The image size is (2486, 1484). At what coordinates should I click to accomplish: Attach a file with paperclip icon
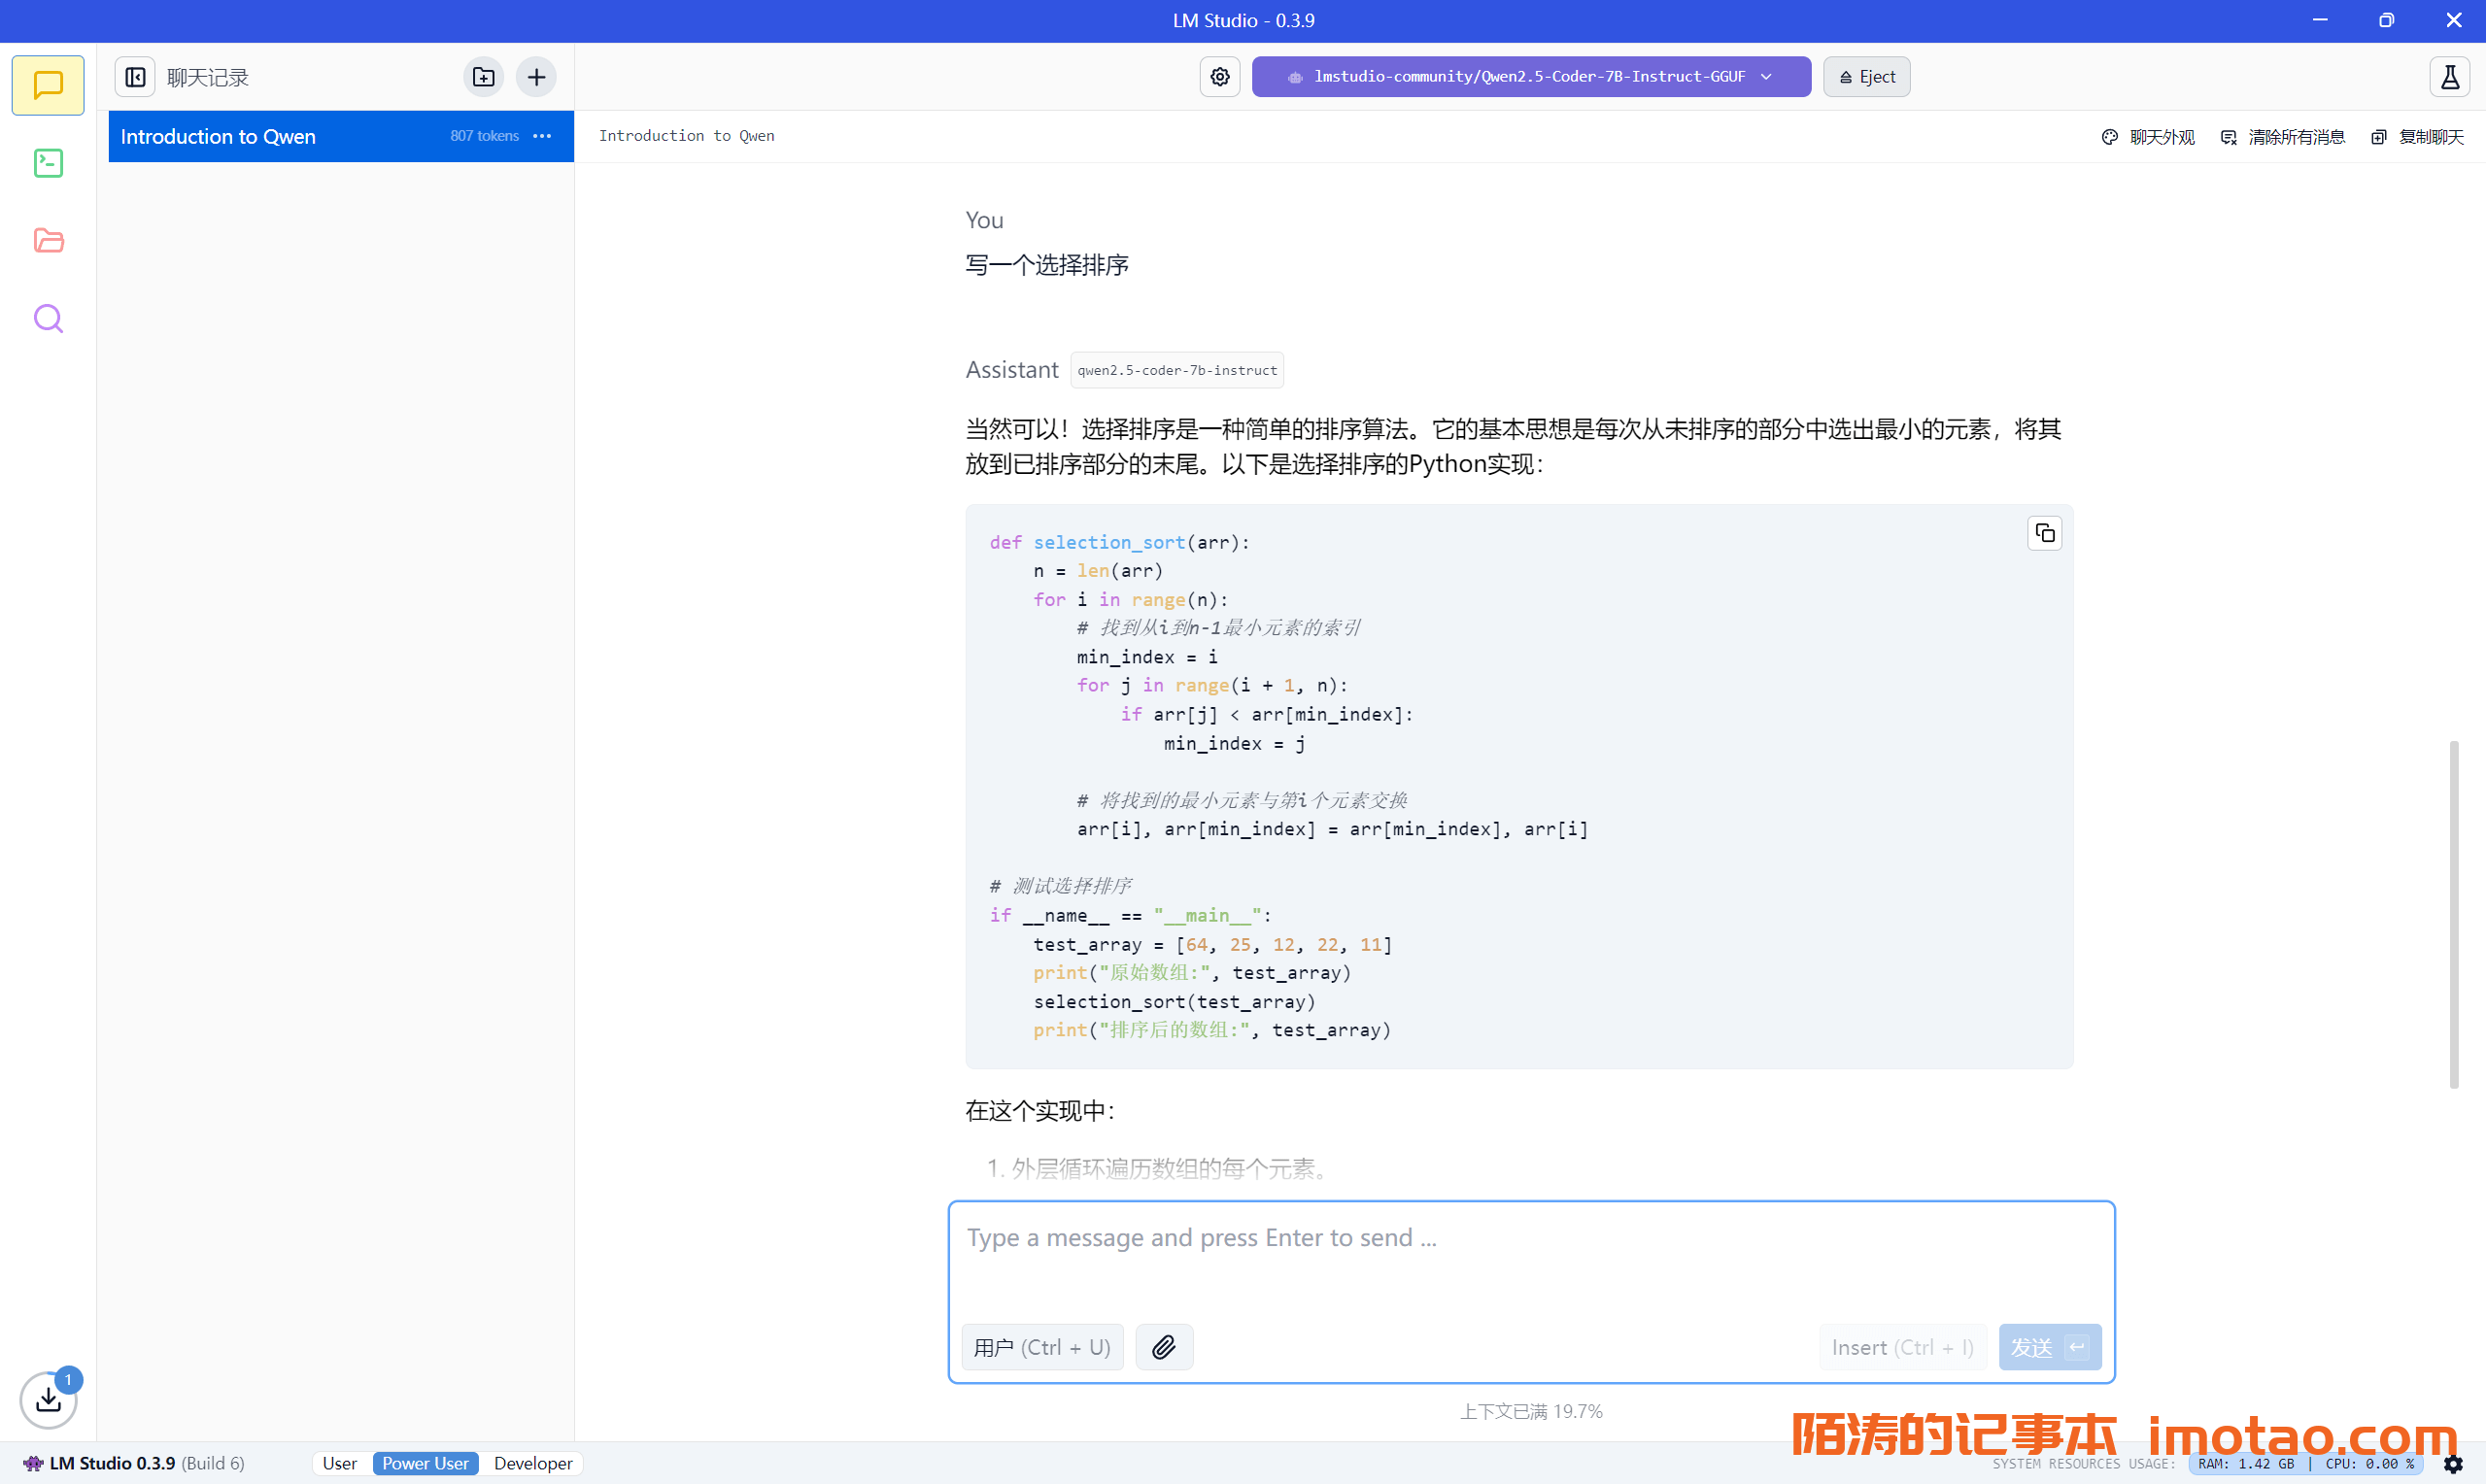tap(1164, 1347)
